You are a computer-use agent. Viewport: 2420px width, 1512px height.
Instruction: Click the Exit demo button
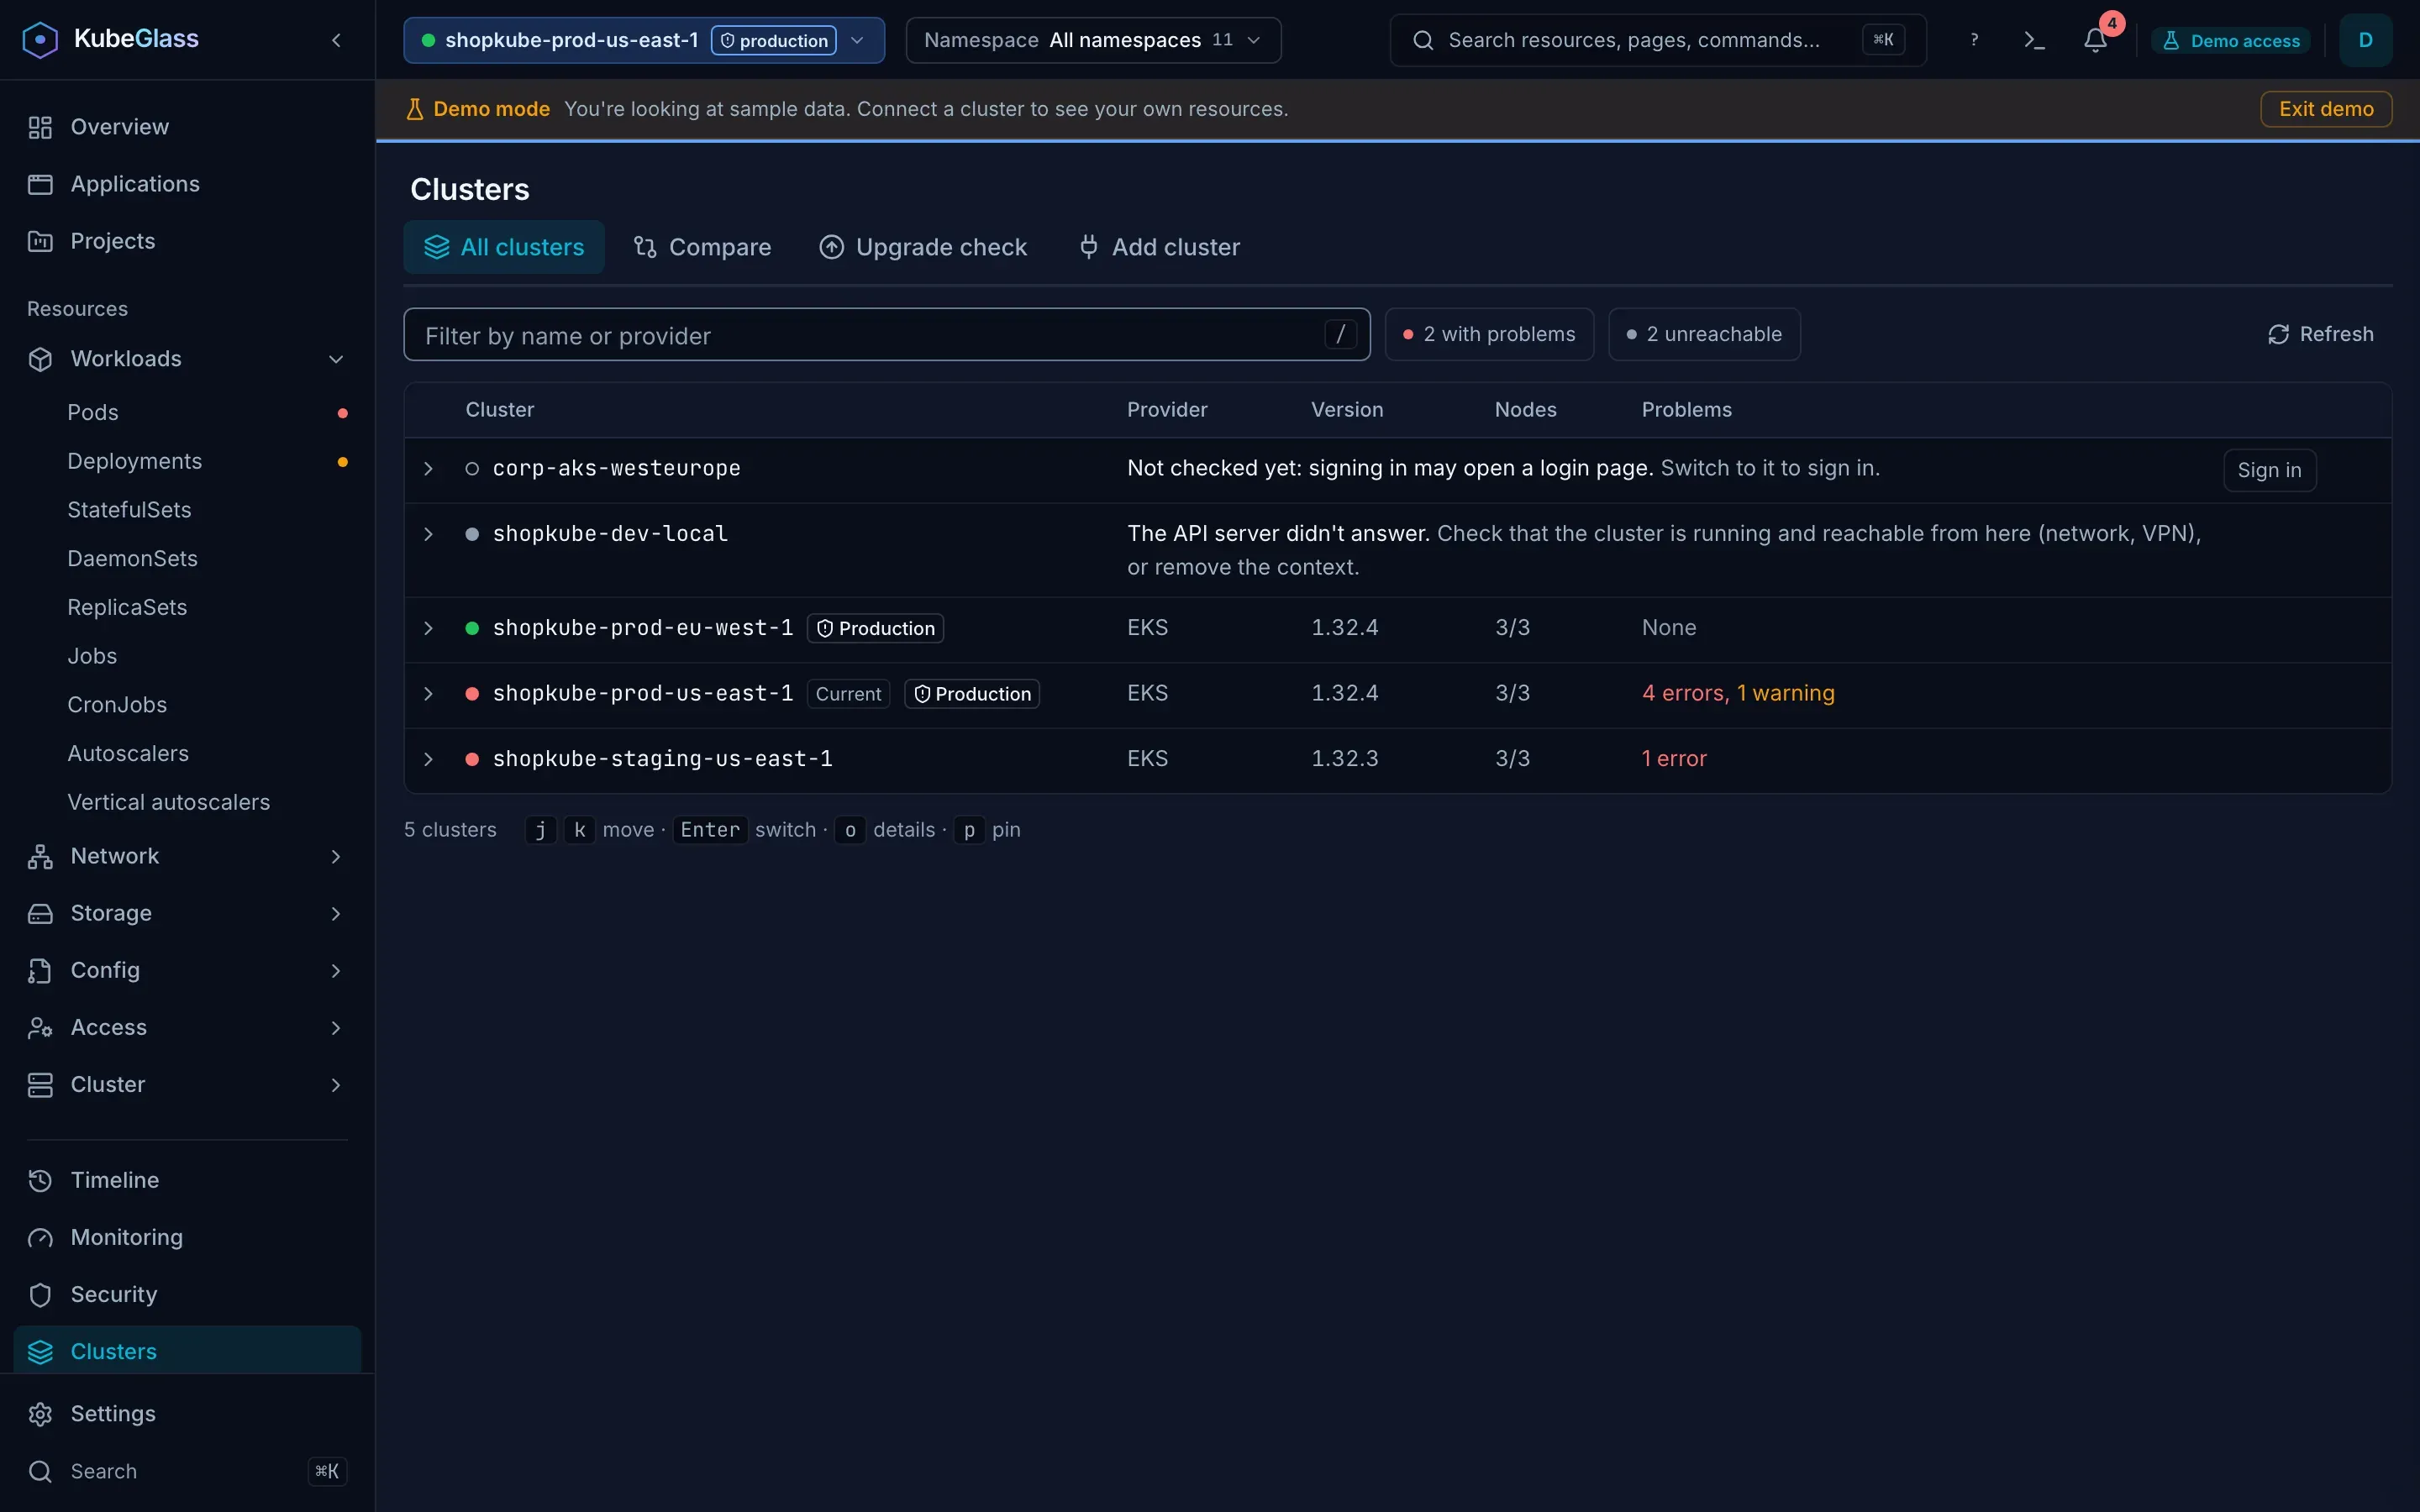point(2326,109)
